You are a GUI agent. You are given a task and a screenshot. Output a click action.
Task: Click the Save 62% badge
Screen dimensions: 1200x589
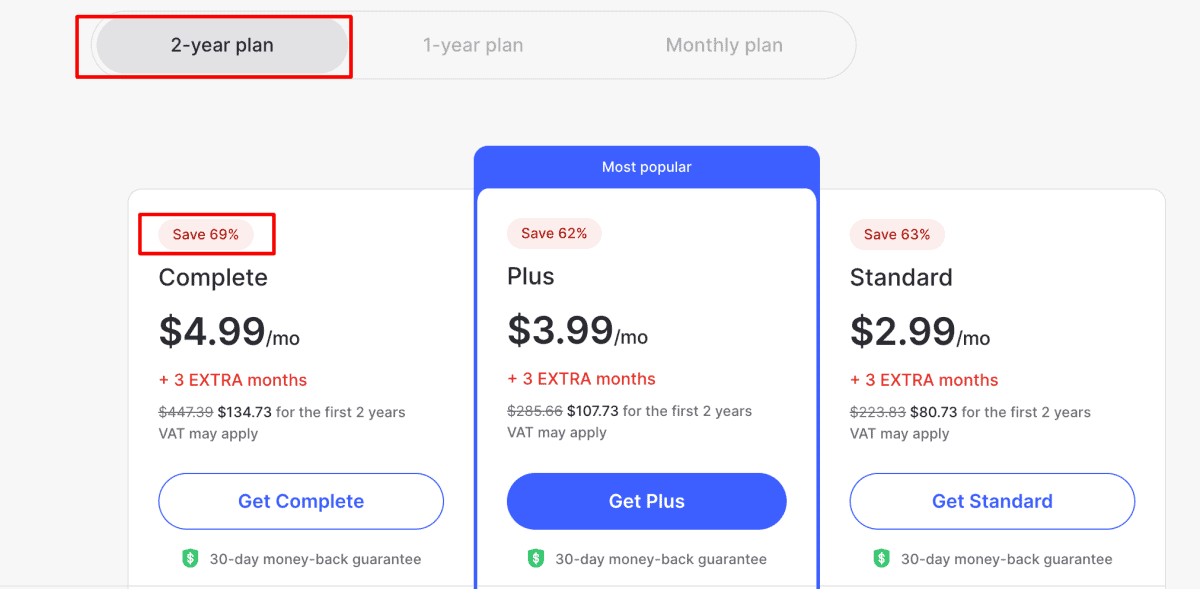pyautogui.click(x=554, y=233)
